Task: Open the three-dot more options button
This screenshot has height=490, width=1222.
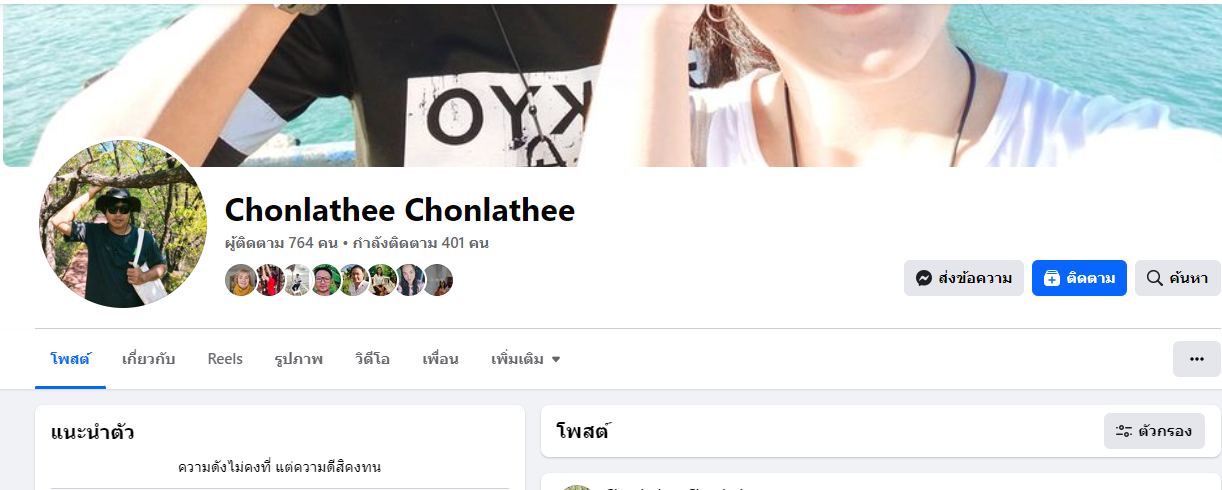Action: [1196, 359]
